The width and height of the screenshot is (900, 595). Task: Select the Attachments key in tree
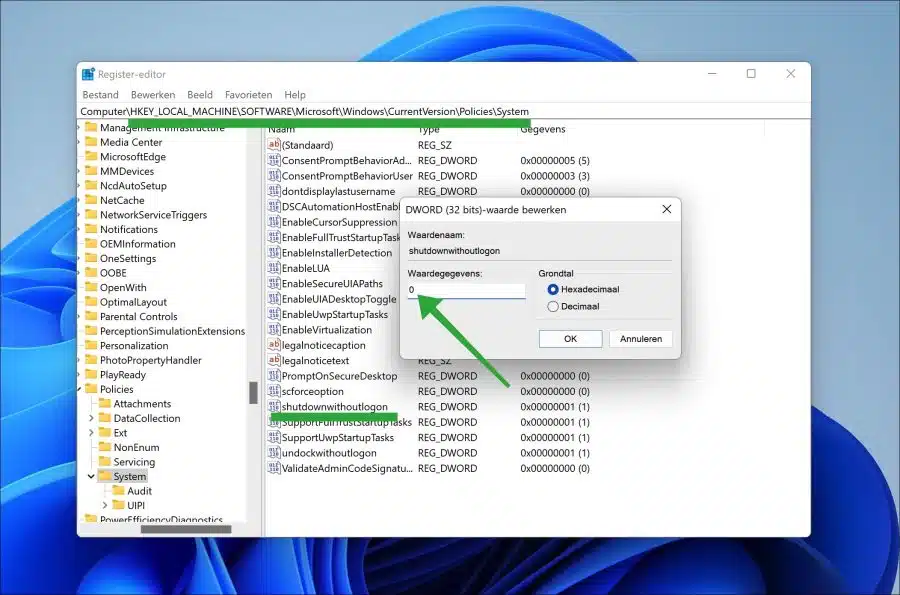pyautogui.click(x=142, y=403)
